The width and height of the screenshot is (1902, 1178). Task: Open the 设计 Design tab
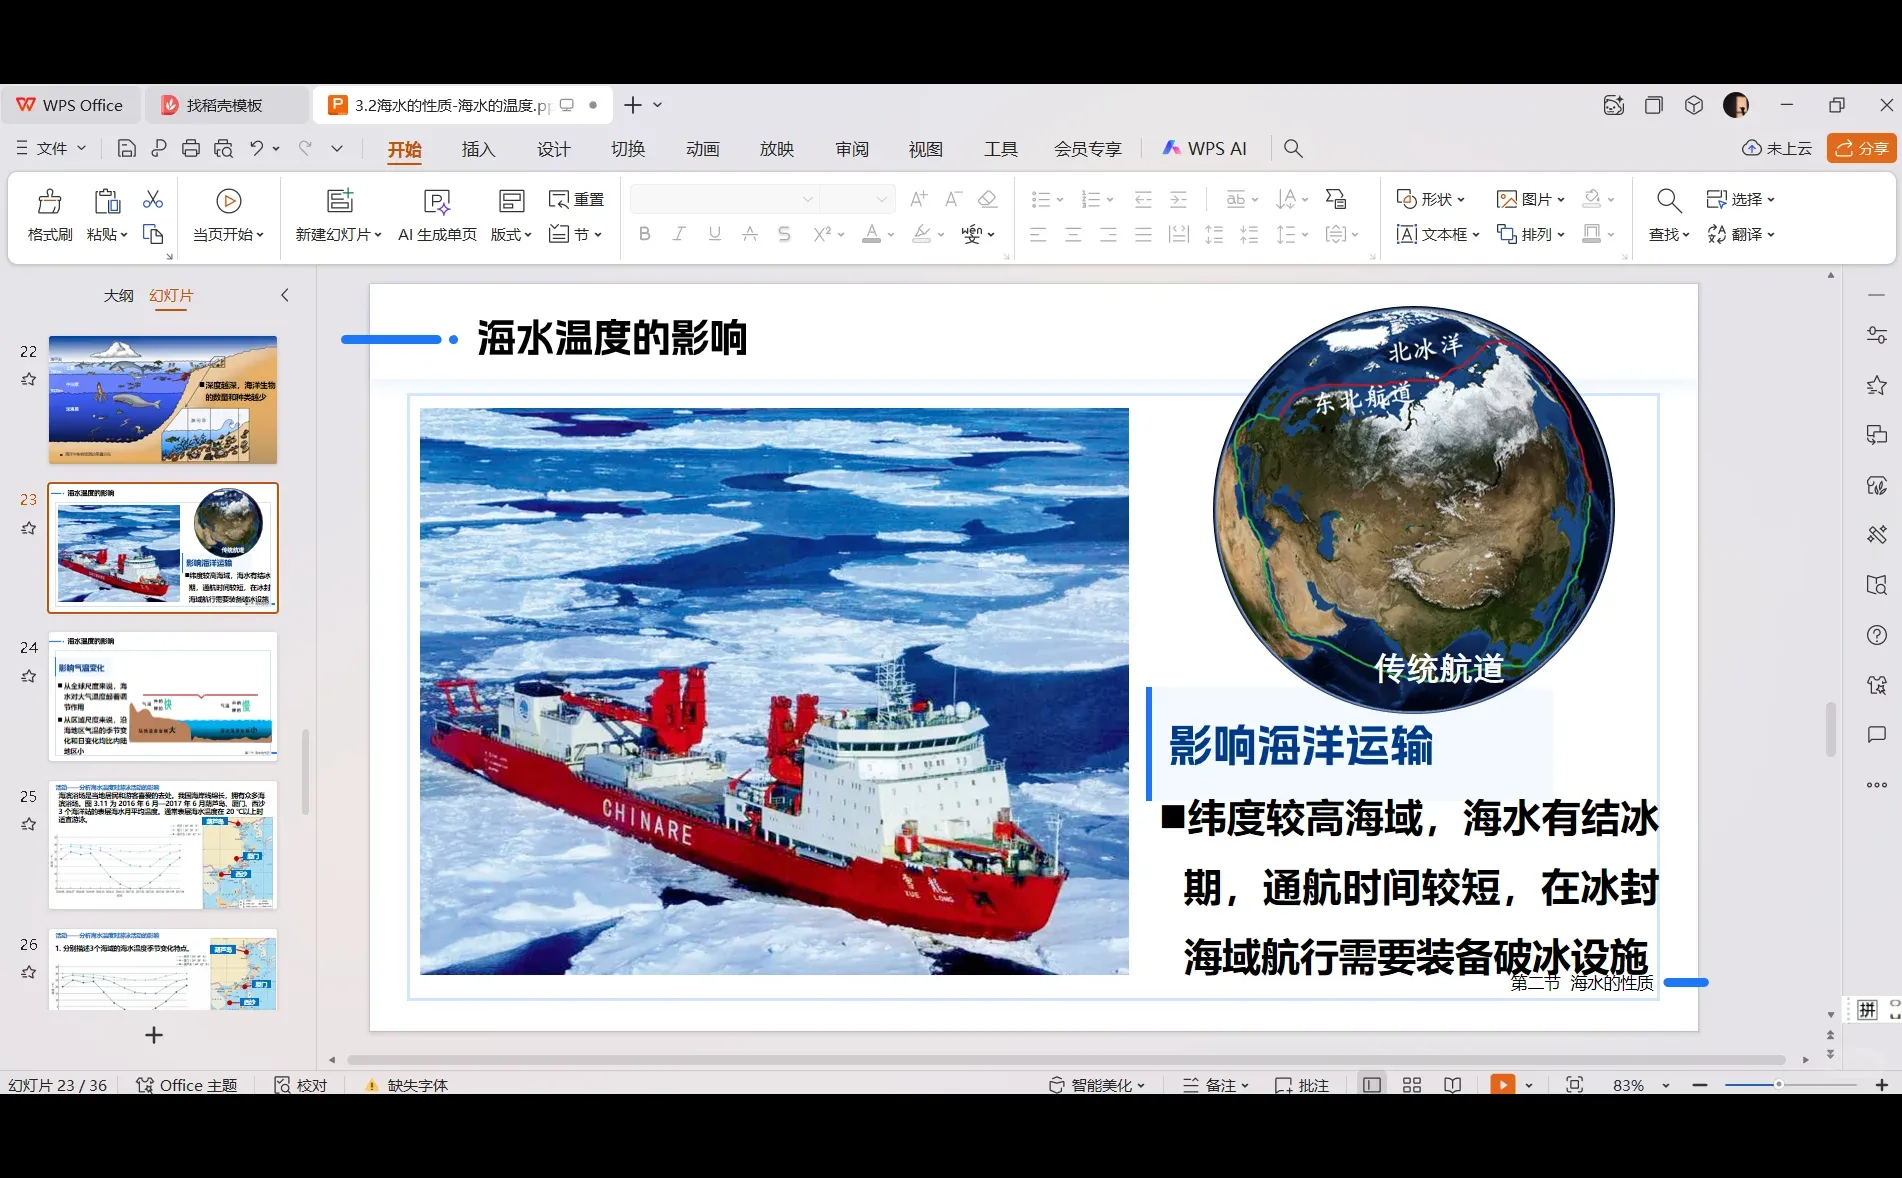(553, 149)
